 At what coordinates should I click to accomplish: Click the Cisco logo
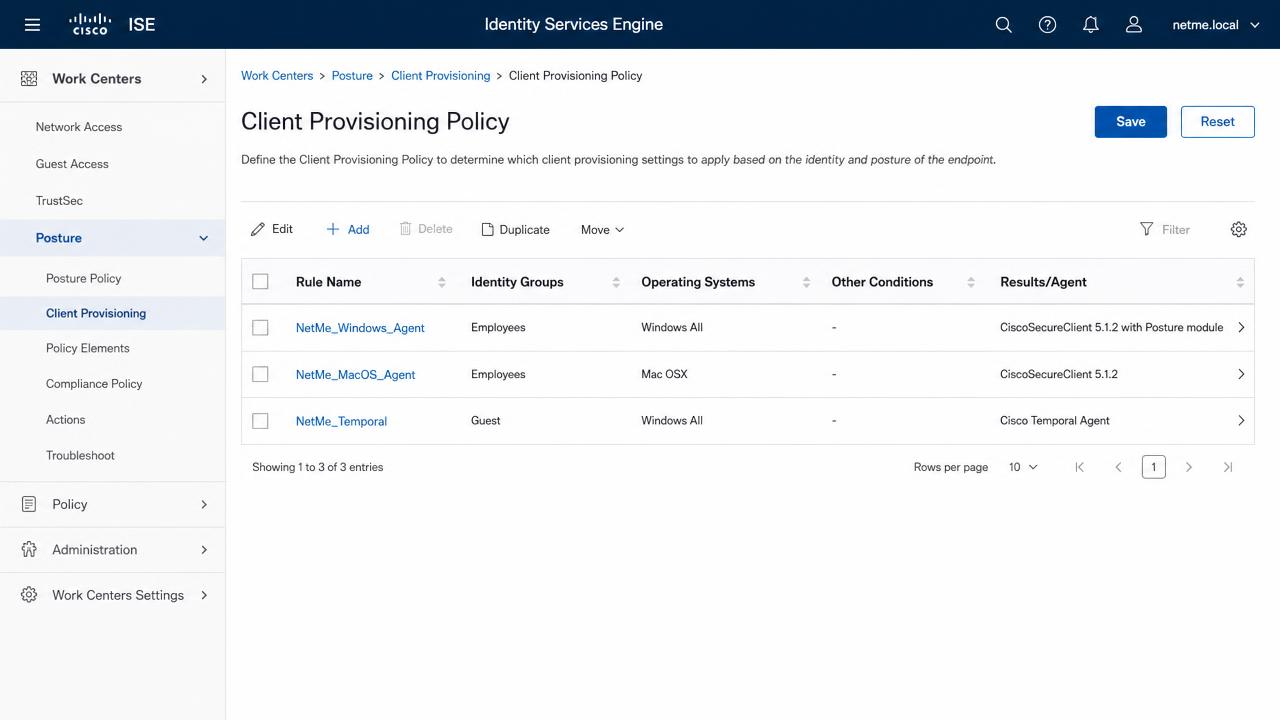(90, 24)
